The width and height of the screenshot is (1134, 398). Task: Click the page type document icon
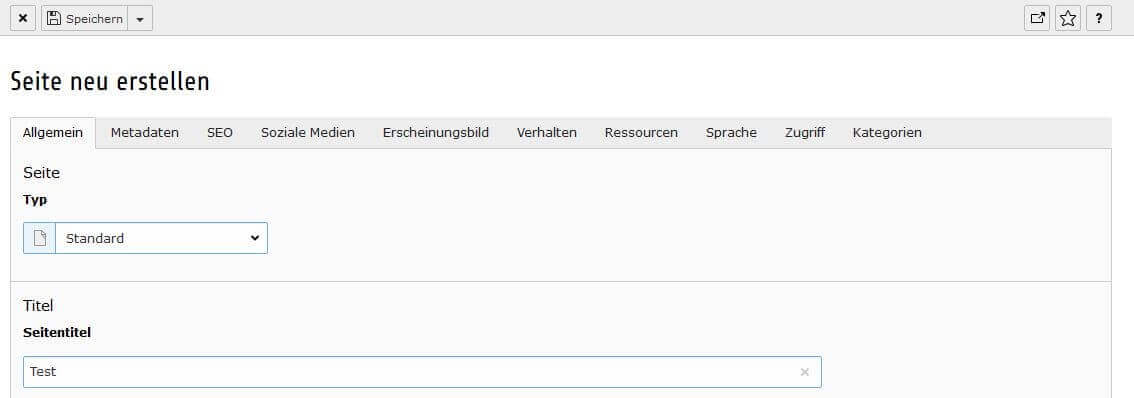coord(40,238)
